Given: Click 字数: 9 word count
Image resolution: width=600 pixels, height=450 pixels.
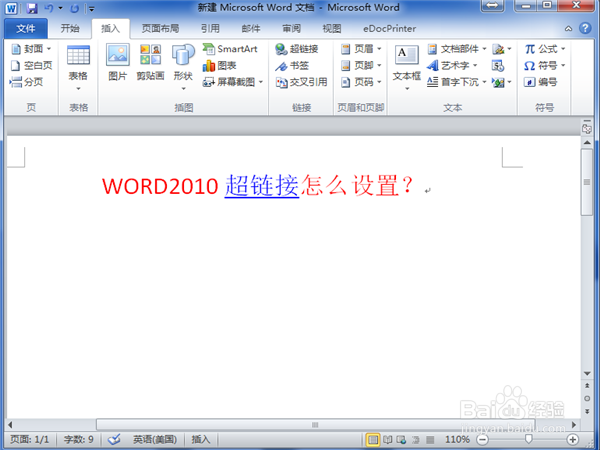Looking at the screenshot, I should click(78, 439).
